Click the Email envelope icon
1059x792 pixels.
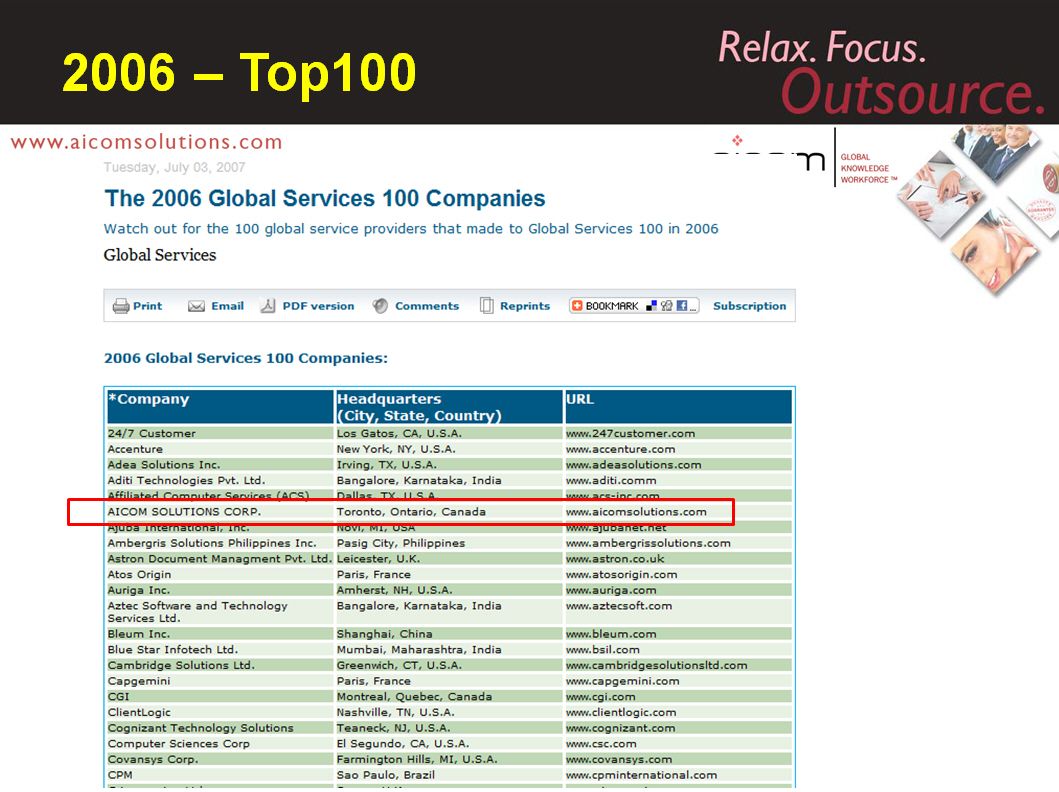196,307
